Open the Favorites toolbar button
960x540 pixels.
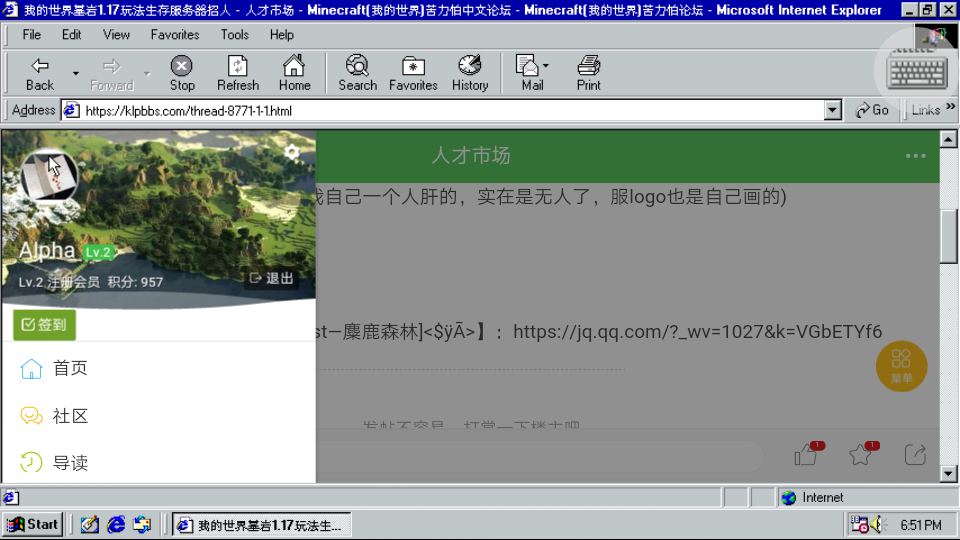coord(413,73)
